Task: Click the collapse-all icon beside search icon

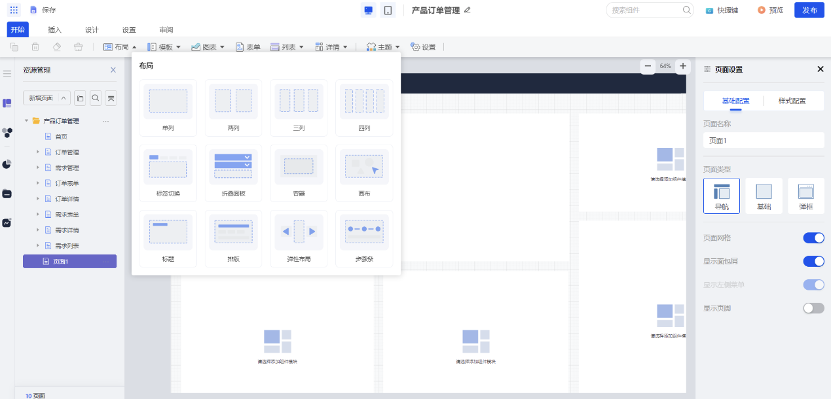Action: 111,98
